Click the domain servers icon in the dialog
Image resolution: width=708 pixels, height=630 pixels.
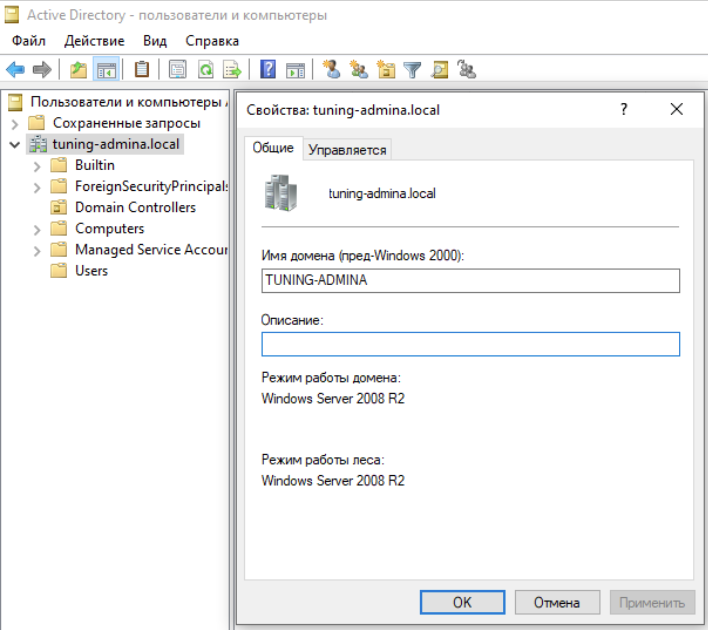[281, 193]
